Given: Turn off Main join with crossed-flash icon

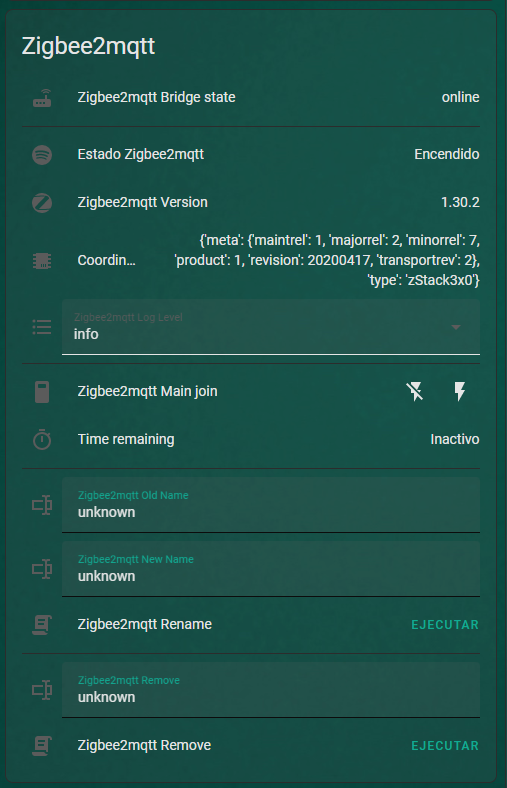Looking at the screenshot, I should [415, 391].
